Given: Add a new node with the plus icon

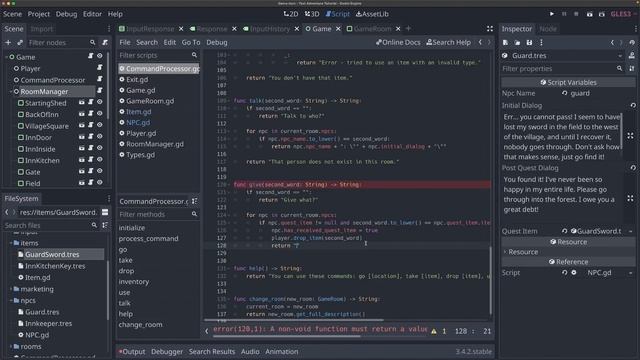Looking at the screenshot, I should [8, 42].
